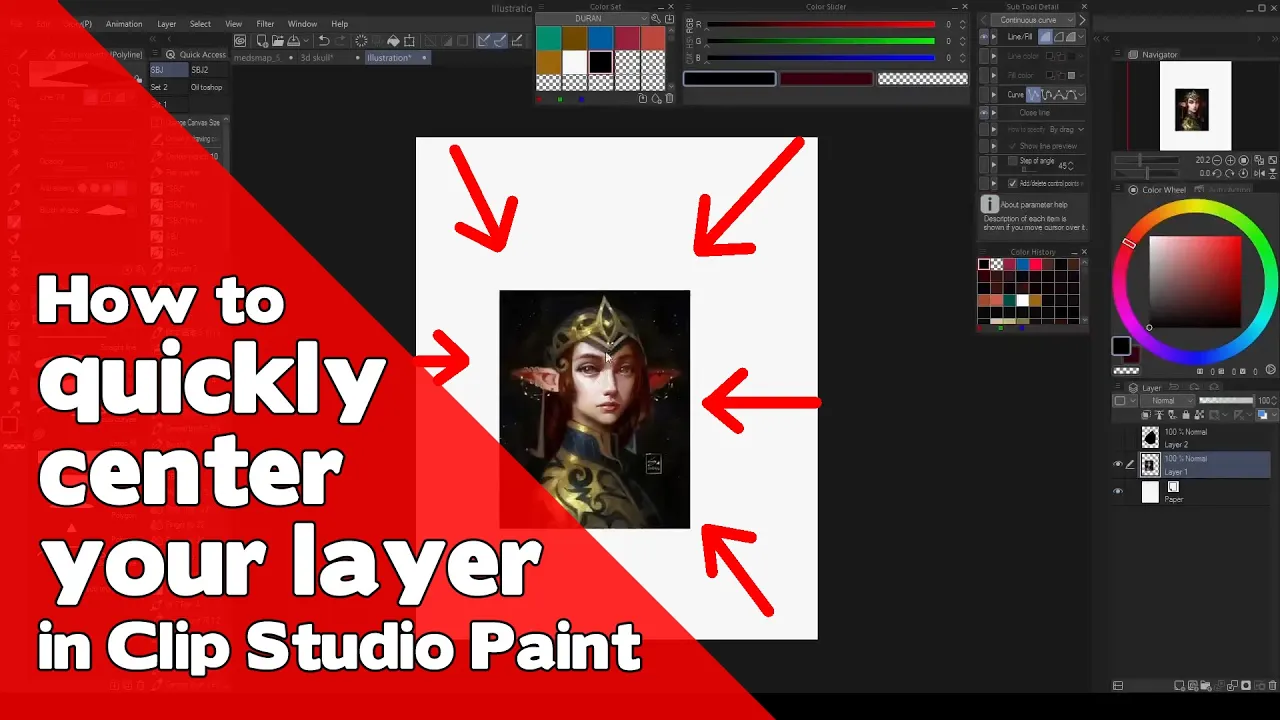Screen dimensions: 1280x720
Task: Open the Window menu
Action: click(x=302, y=24)
